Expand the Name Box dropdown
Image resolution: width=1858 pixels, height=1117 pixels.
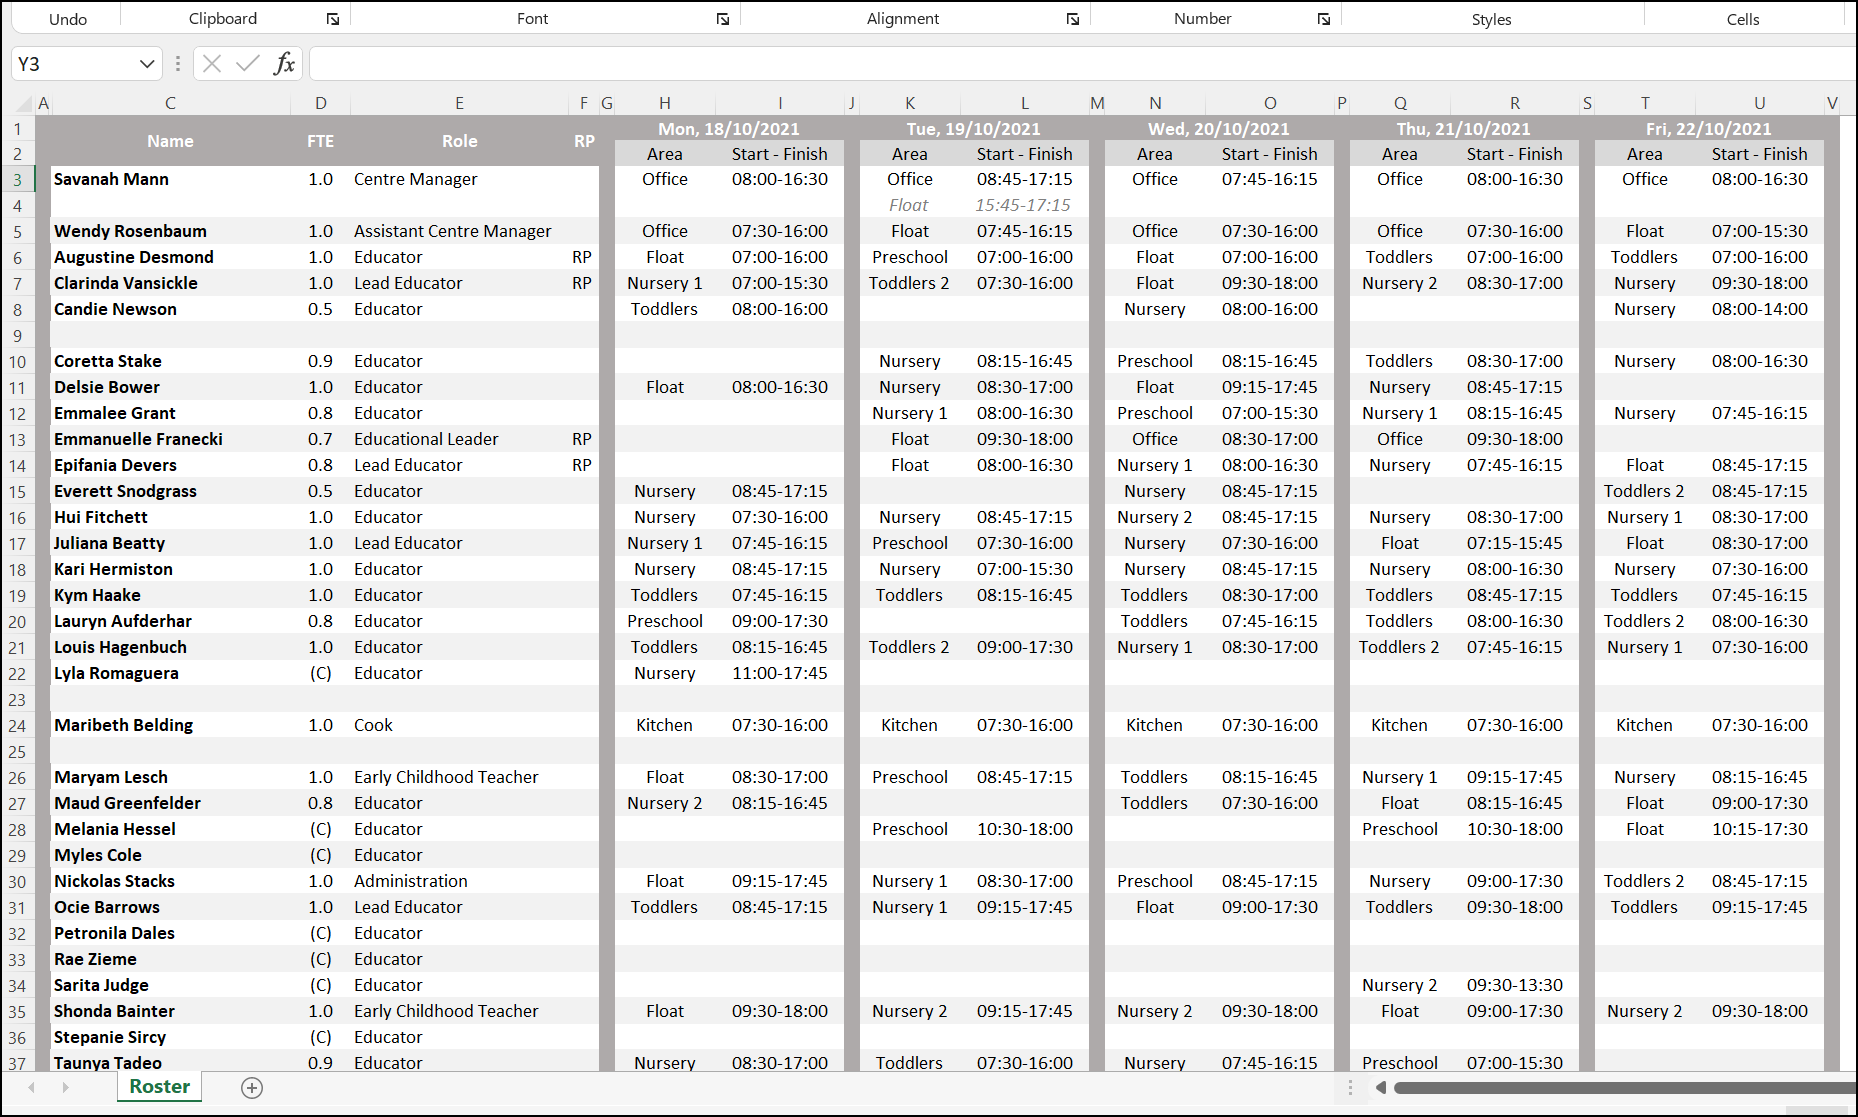(147, 64)
